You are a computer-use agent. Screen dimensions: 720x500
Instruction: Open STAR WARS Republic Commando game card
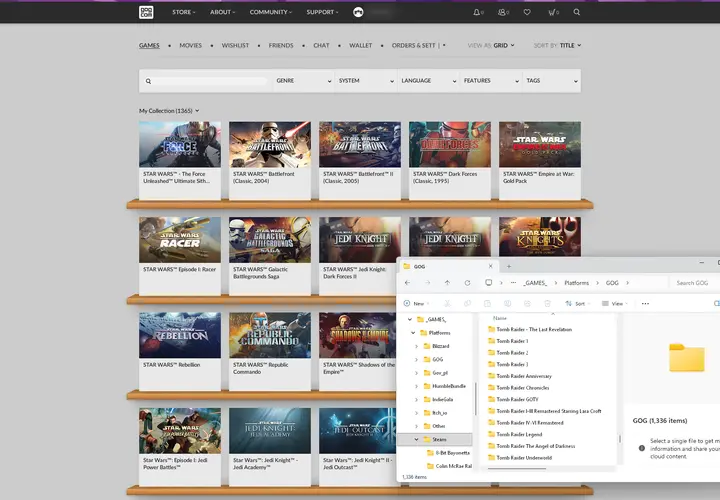[270, 351]
